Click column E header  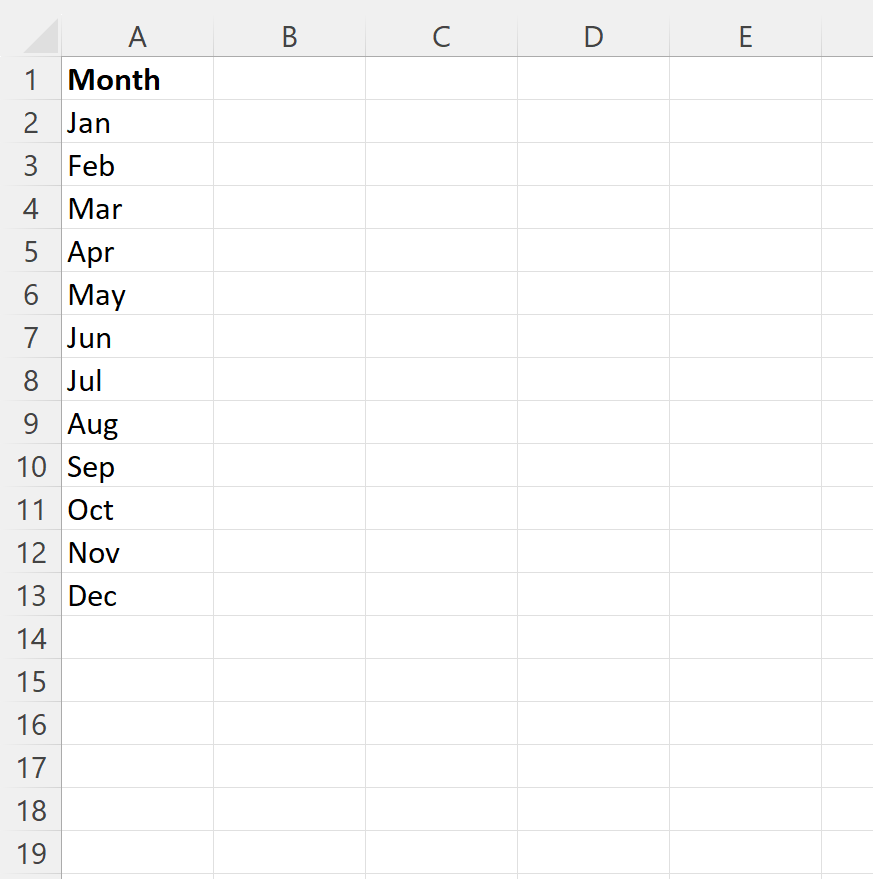(x=745, y=37)
